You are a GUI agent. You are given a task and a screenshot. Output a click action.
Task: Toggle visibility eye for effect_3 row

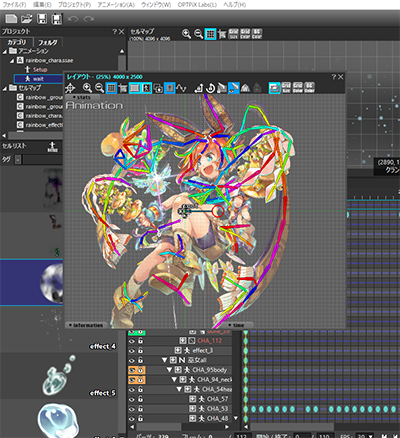click(132, 351)
